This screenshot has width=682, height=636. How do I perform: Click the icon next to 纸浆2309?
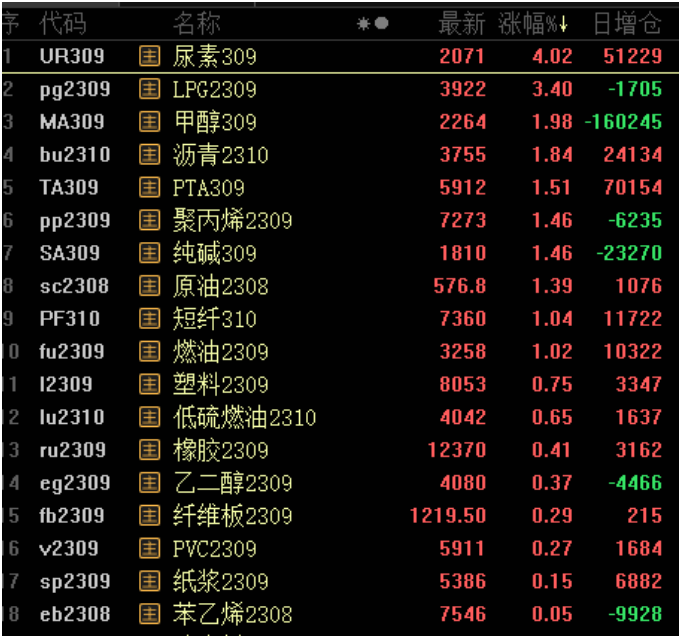coord(149,581)
